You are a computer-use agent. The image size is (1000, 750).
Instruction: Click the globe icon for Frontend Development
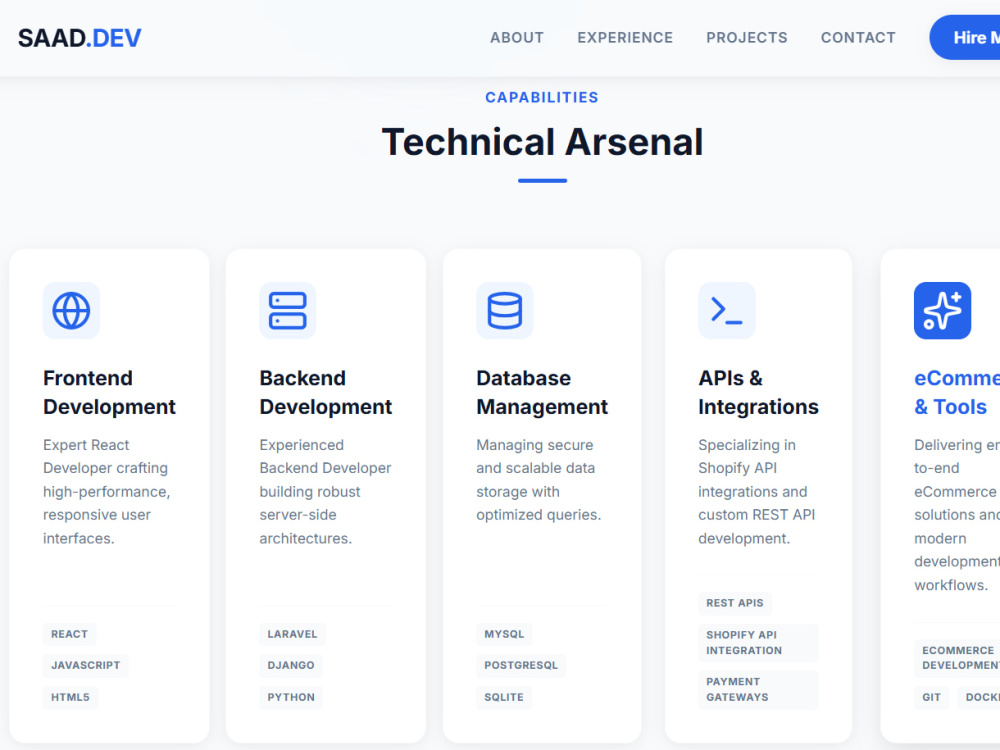click(x=71, y=311)
